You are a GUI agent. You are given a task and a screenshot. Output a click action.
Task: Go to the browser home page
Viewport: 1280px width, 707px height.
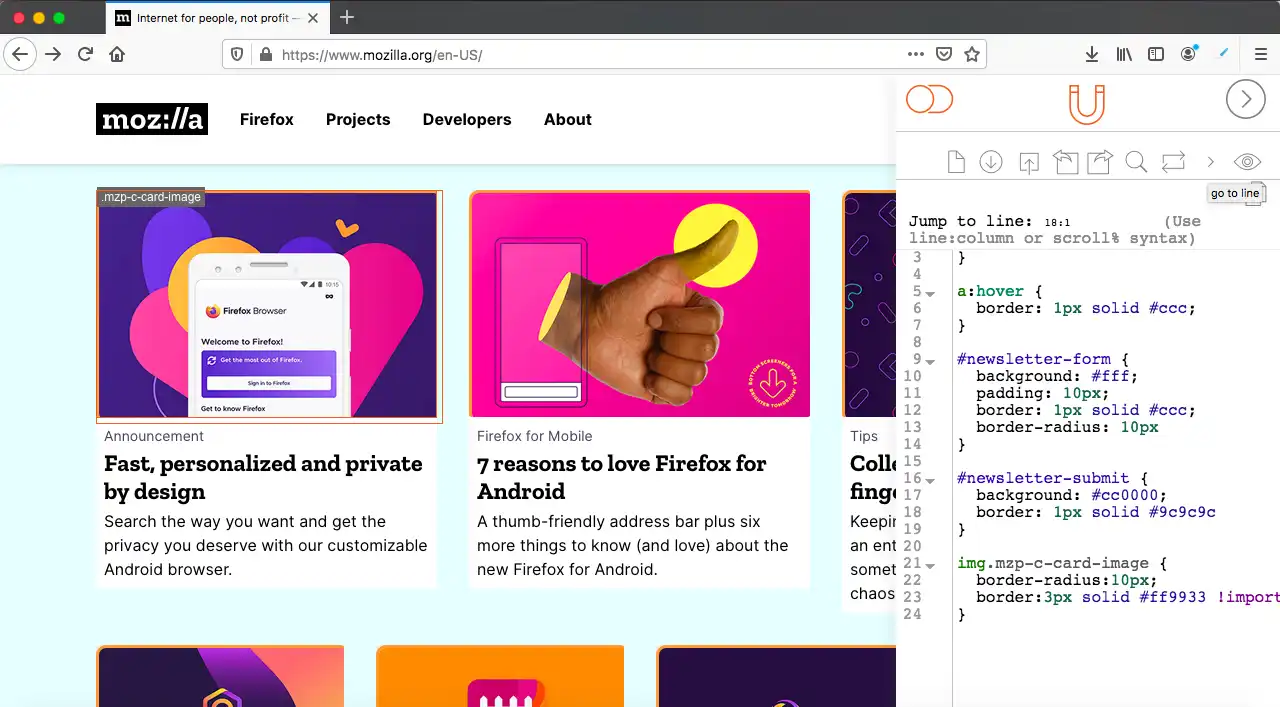coord(117,54)
